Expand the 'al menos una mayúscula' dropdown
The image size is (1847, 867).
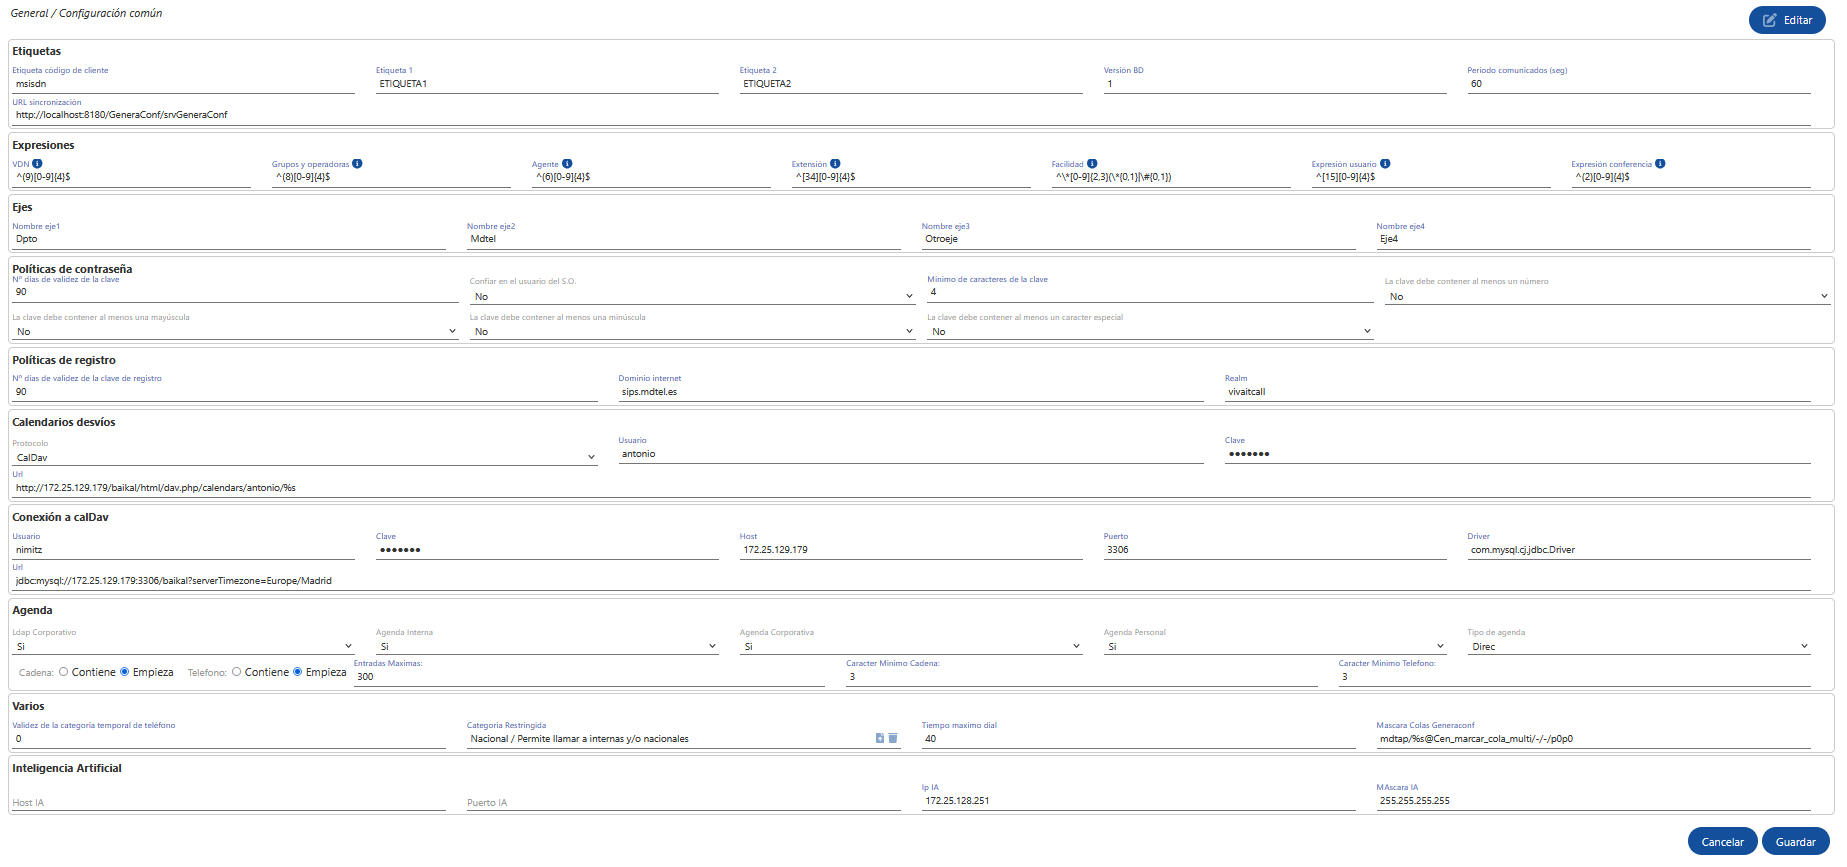(x=235, y=331)
